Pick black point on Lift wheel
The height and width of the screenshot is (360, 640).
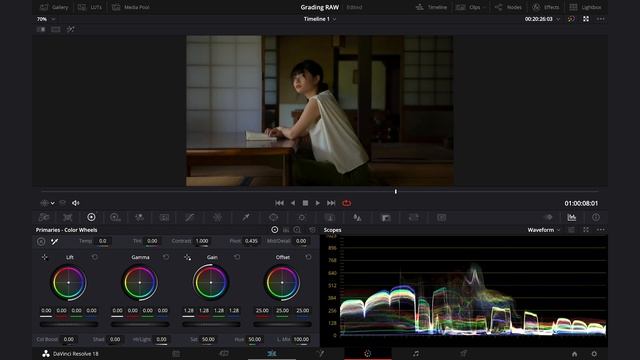(44, 257)
